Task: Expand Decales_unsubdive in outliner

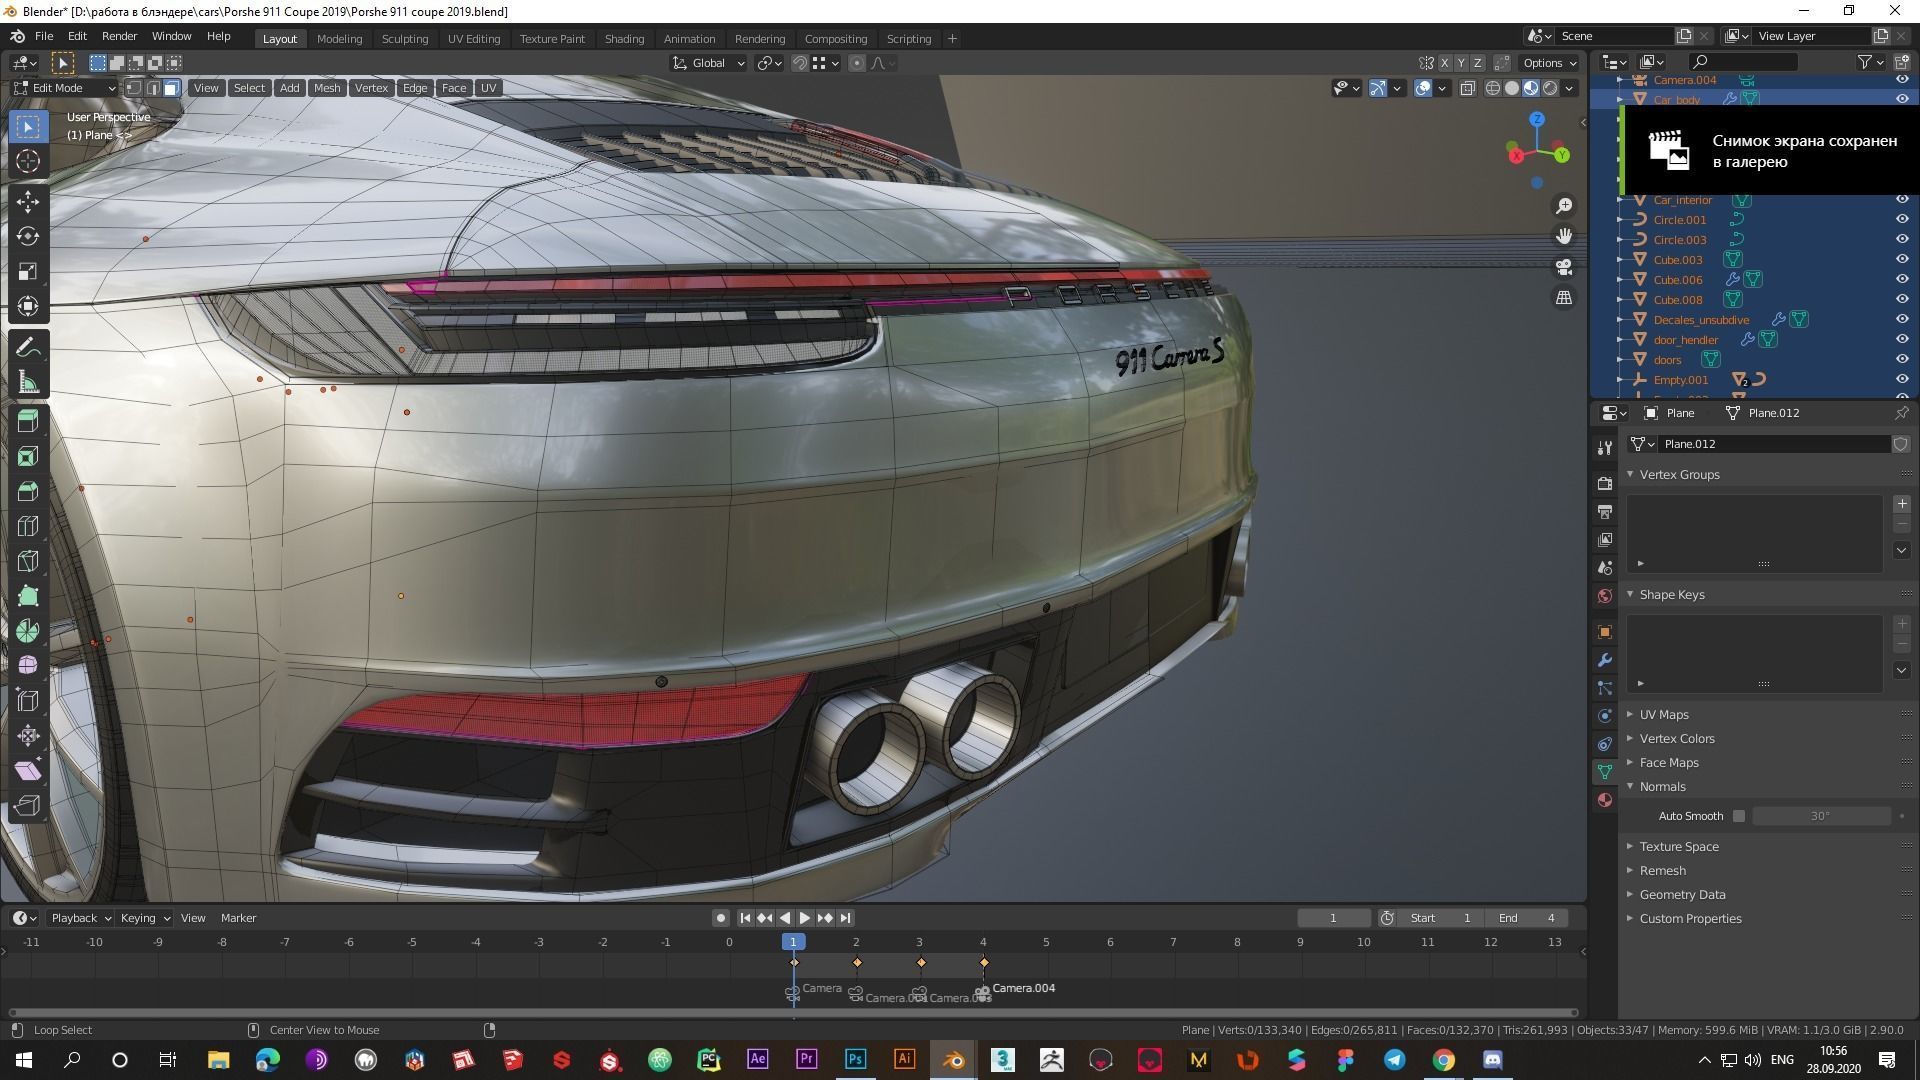Action: pyautogui.click(x=1621, y=320)
